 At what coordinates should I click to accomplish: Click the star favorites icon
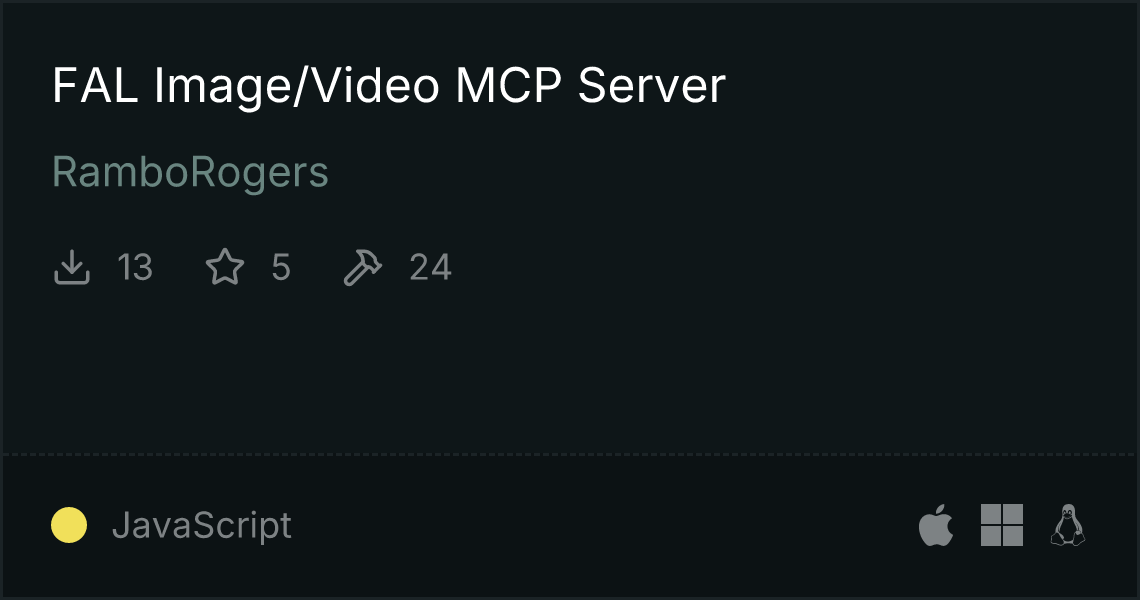225,267
